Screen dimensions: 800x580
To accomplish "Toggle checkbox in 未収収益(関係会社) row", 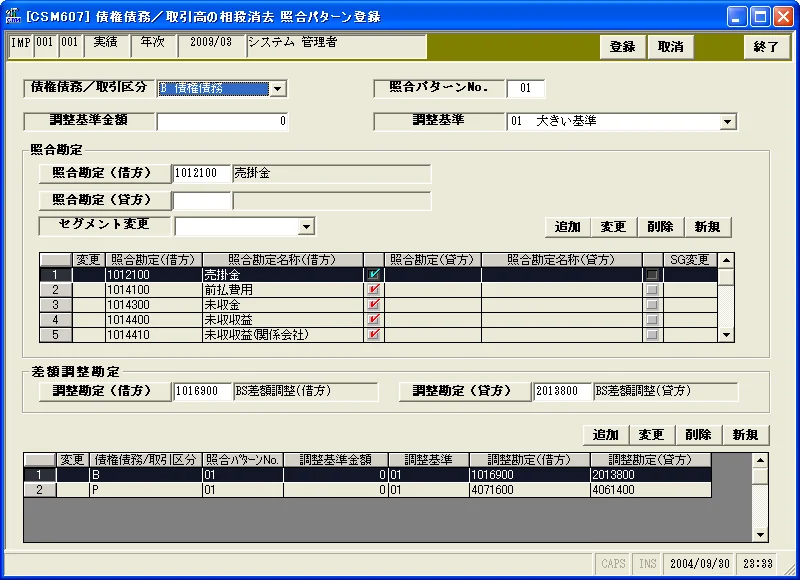I will [373, 335].
